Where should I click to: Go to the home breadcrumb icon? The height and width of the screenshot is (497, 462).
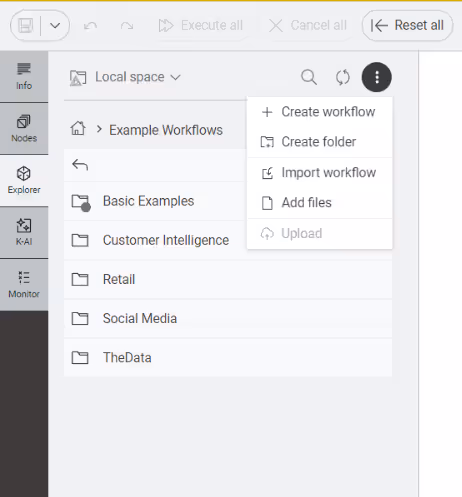[x=78, y=128]
